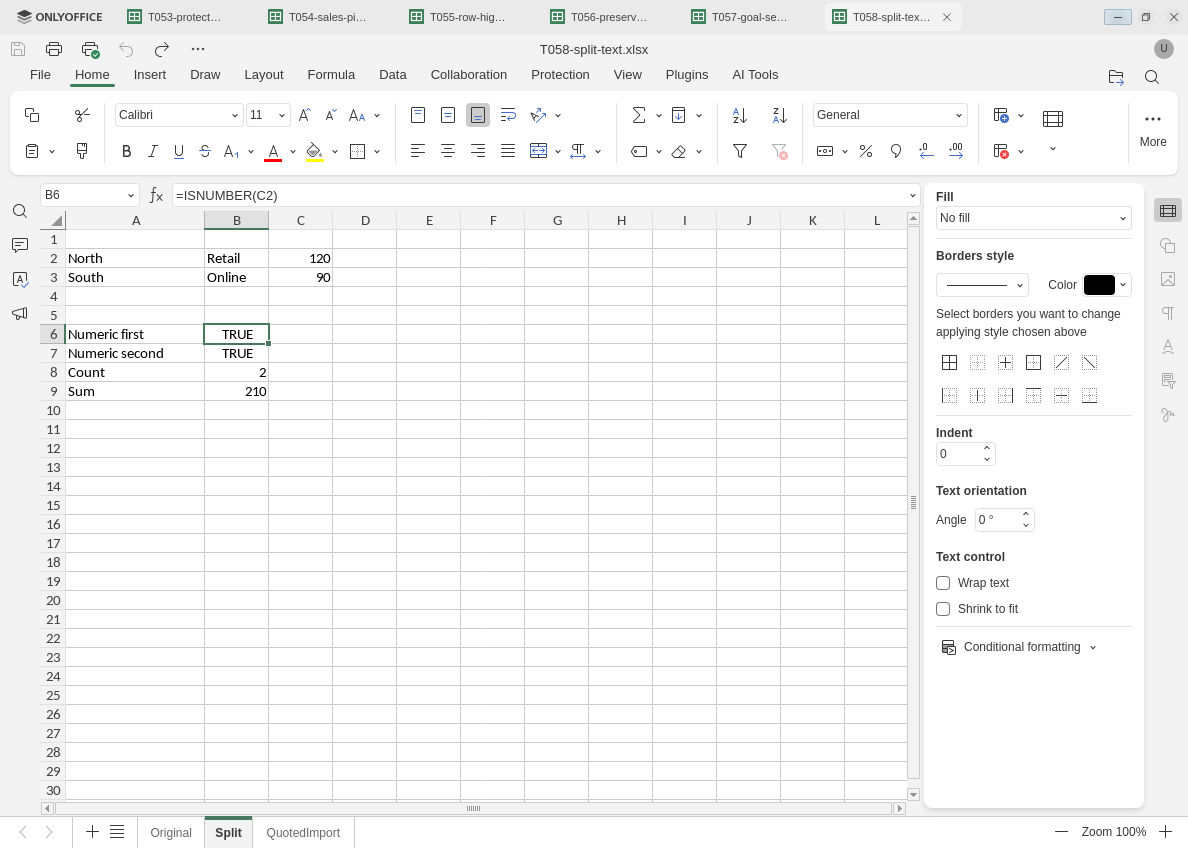Click the formula bar input field
This screenshot has height=848, width=1188.
coord(538,196)
